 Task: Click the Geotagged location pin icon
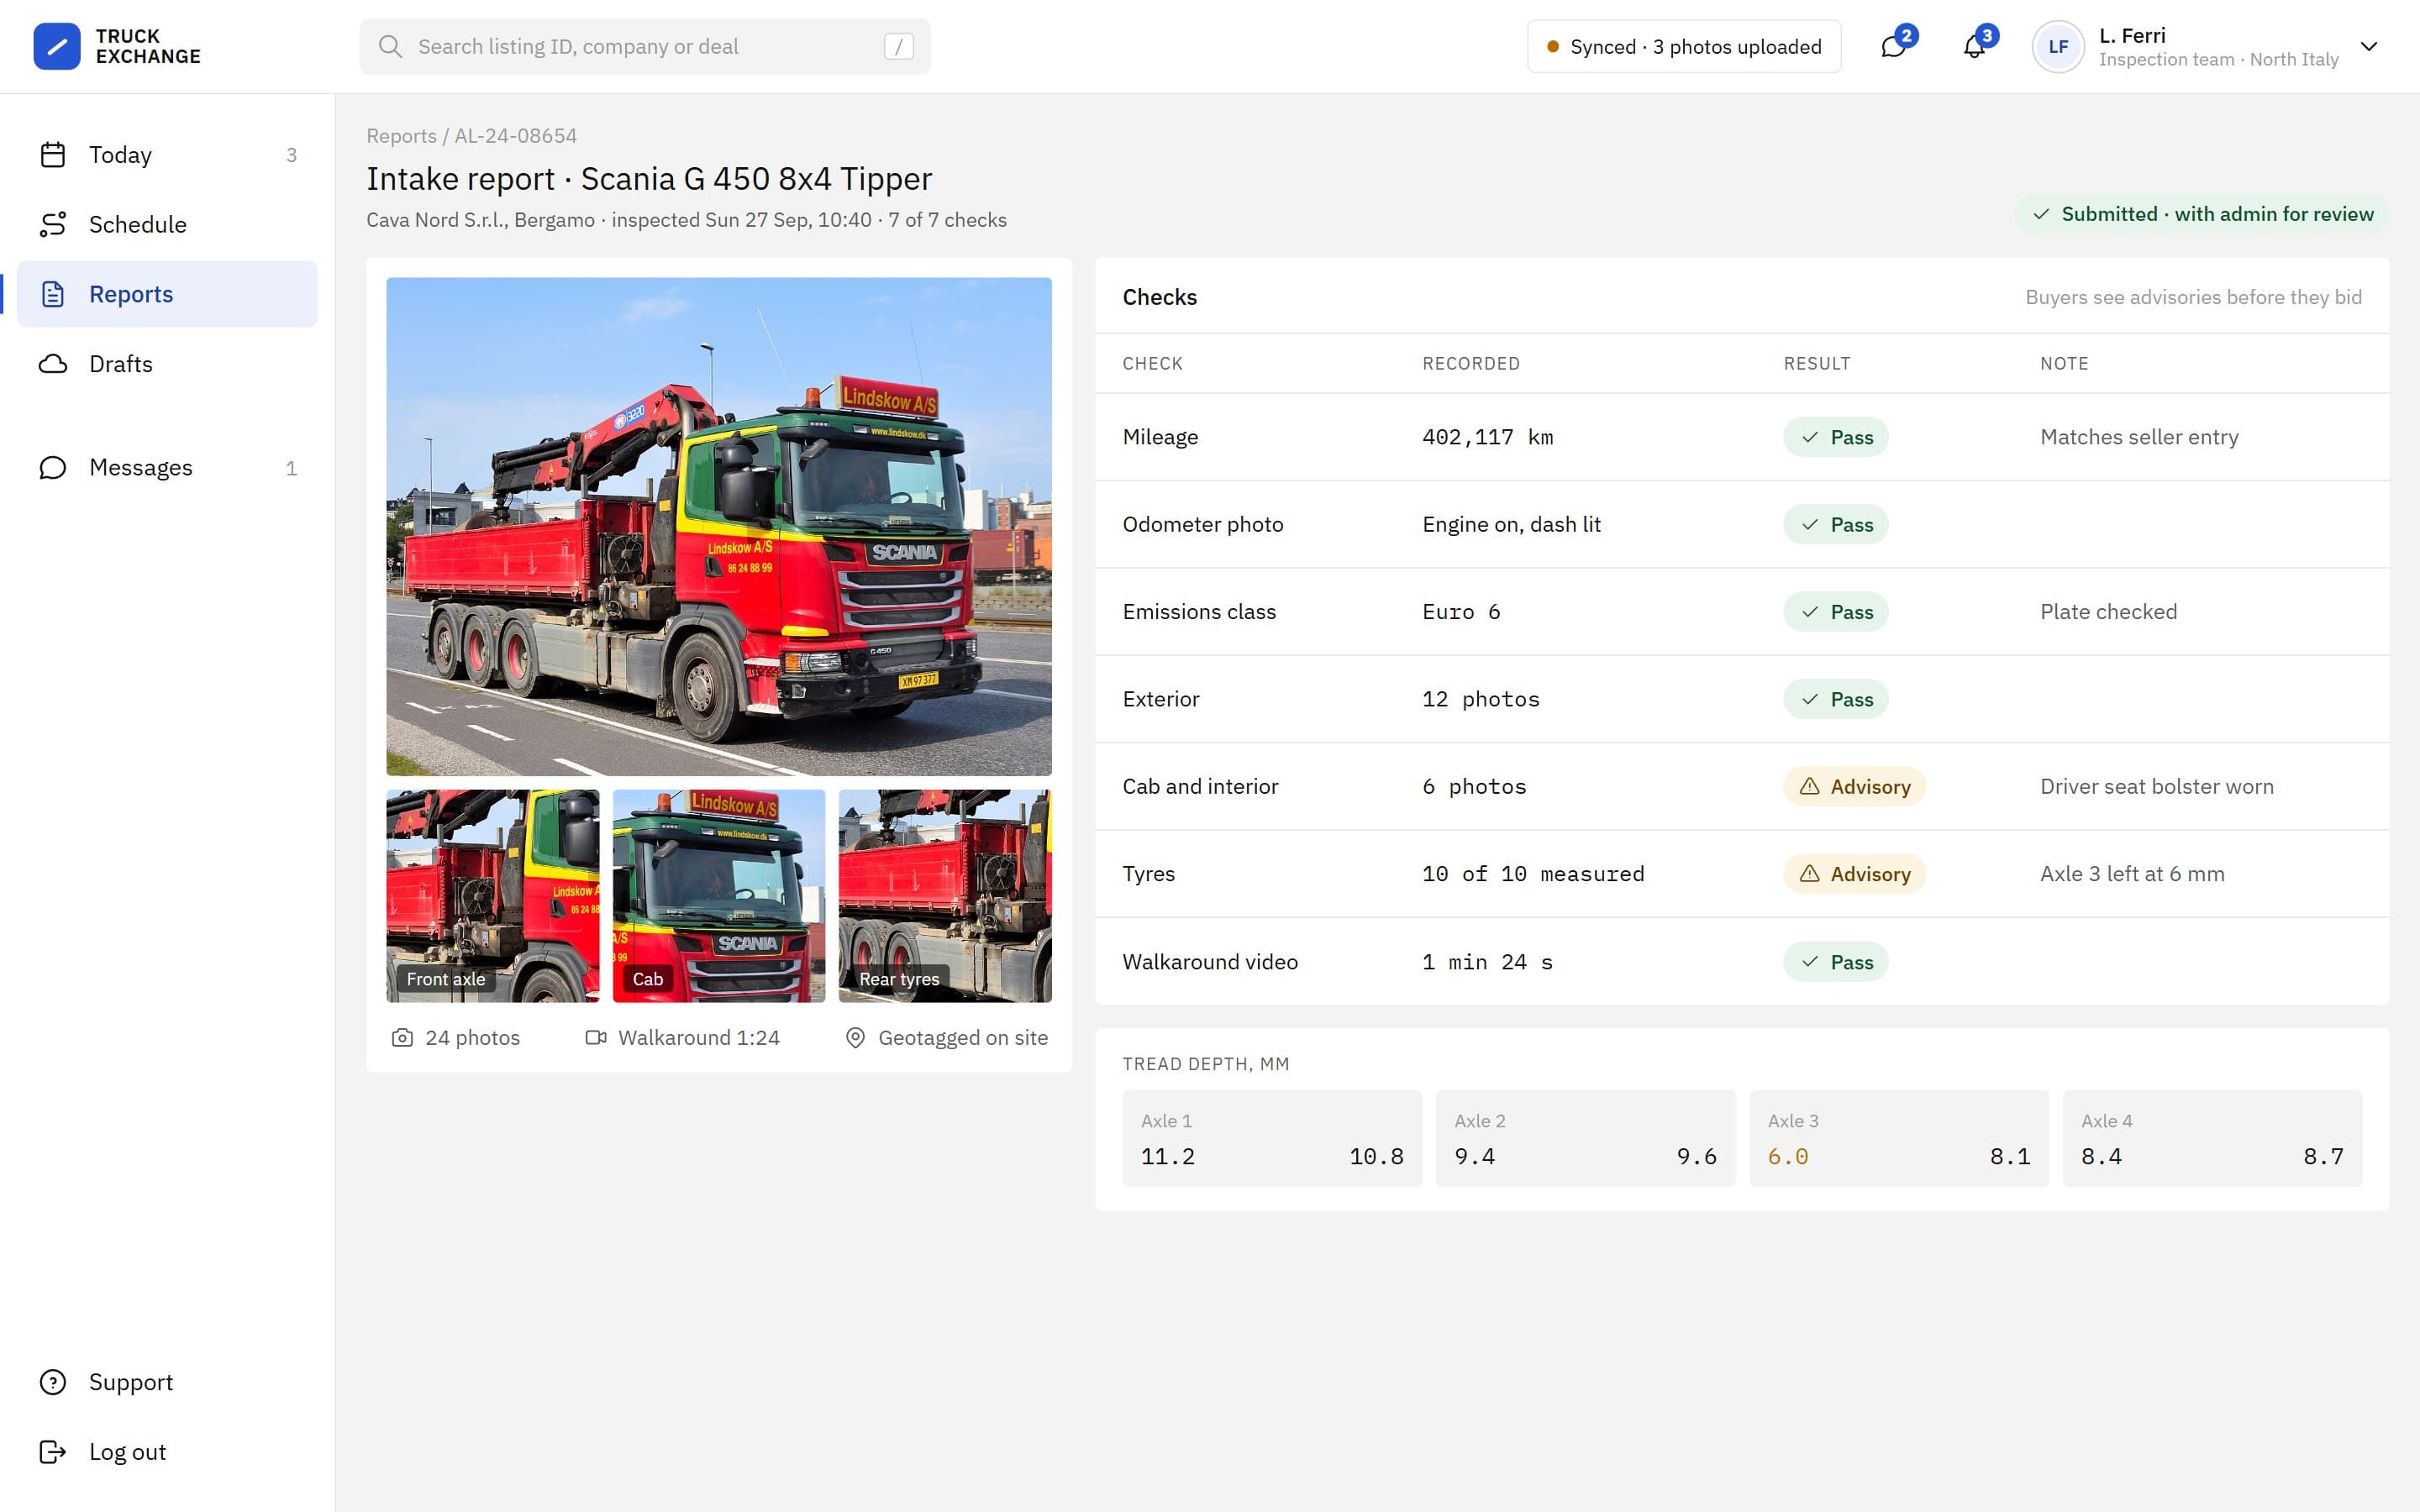click(855, 1038)
